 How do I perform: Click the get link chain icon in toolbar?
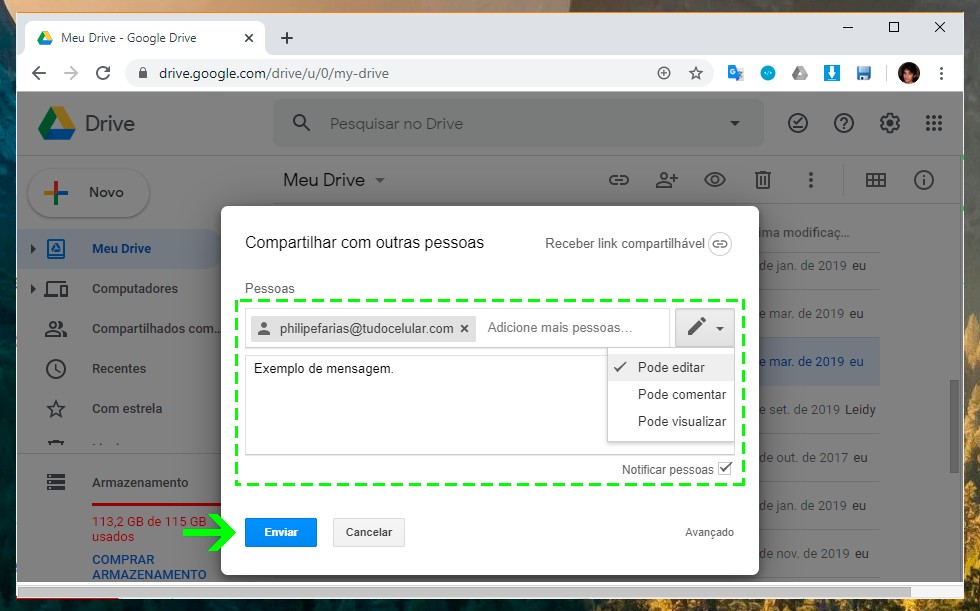coord(619,181)
